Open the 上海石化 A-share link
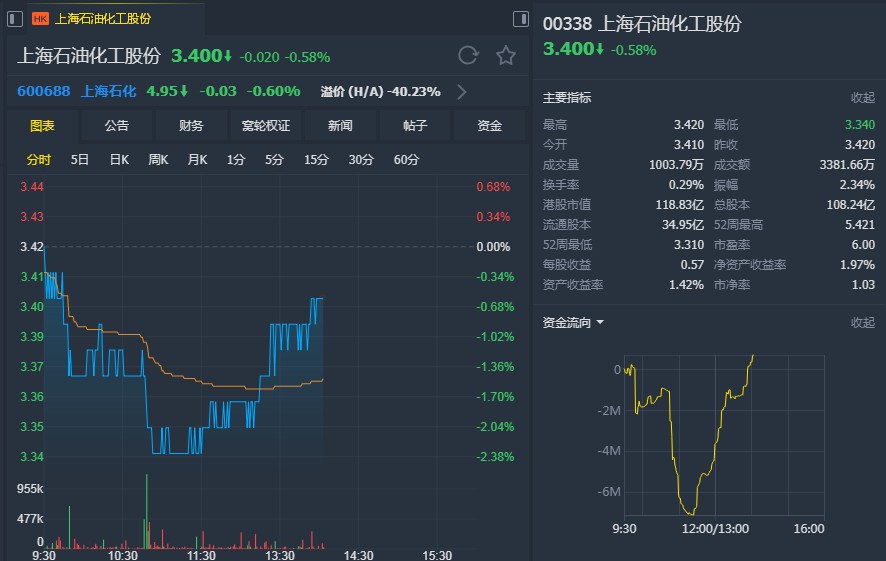886x561 pixels. click(108, 91)
